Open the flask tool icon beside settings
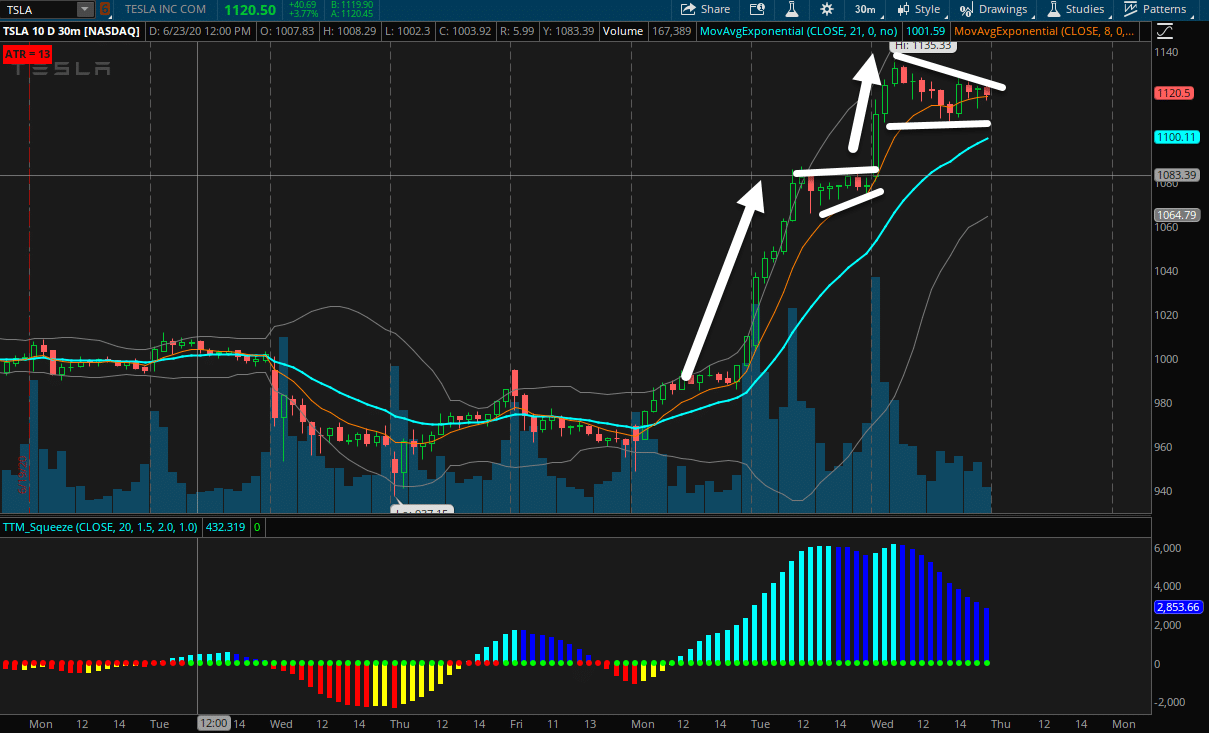The image size is (1209, 733). (x=791, y=9)
